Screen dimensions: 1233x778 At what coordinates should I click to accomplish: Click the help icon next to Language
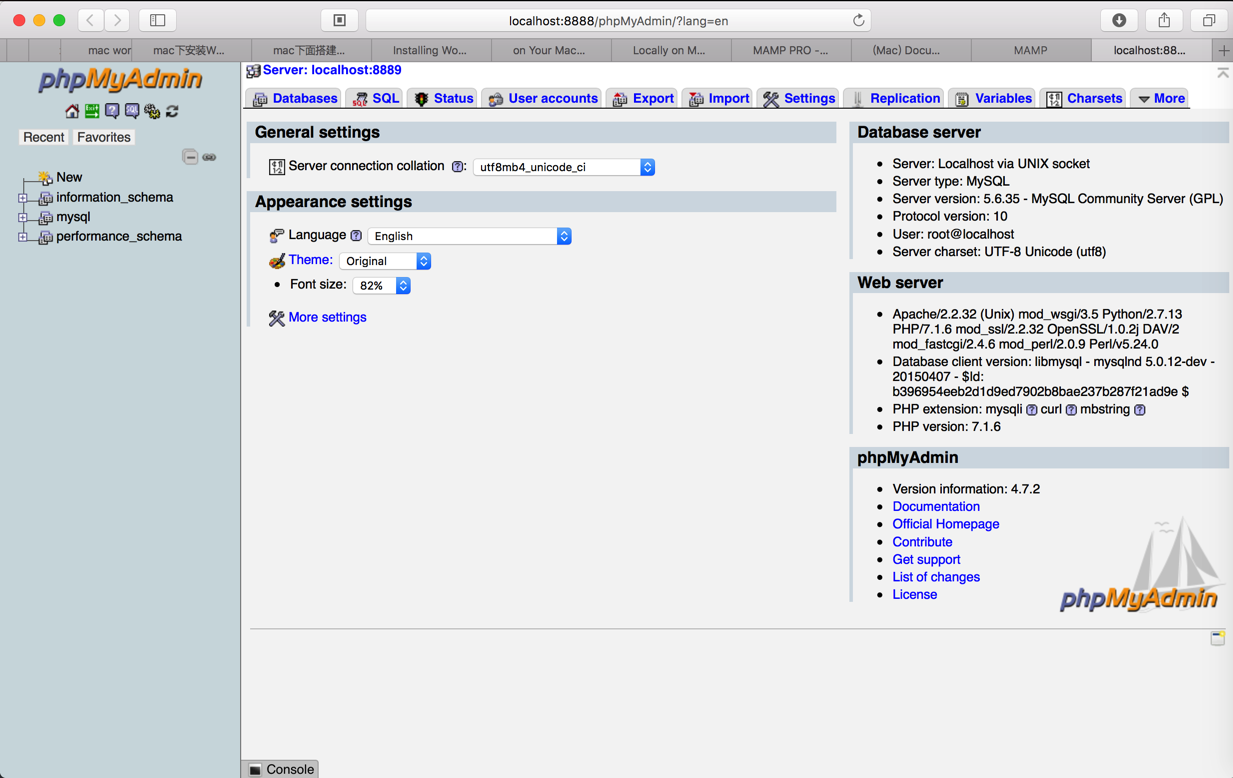[356, 236]
